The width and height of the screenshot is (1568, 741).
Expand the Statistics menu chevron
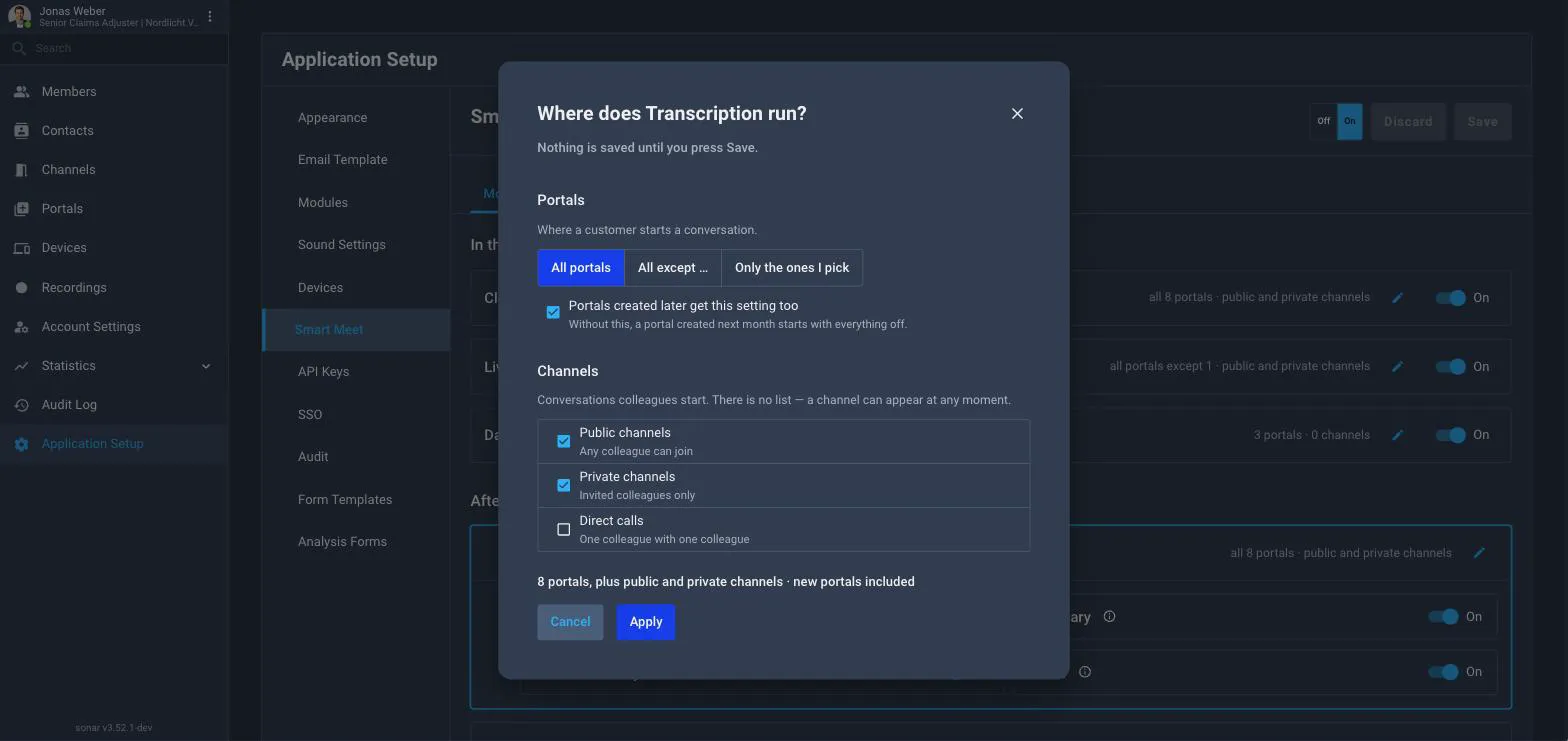tap(206, 366)
